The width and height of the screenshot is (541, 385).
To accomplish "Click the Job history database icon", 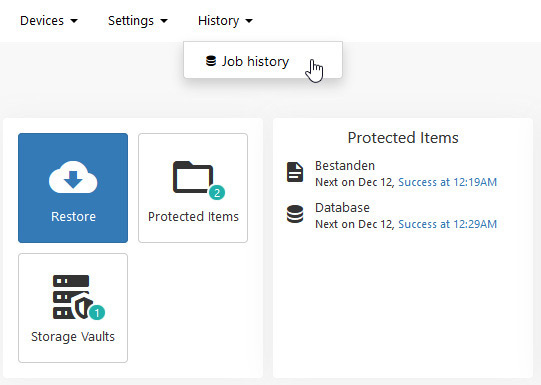I will pyautogui.click(x=211, y=61).
